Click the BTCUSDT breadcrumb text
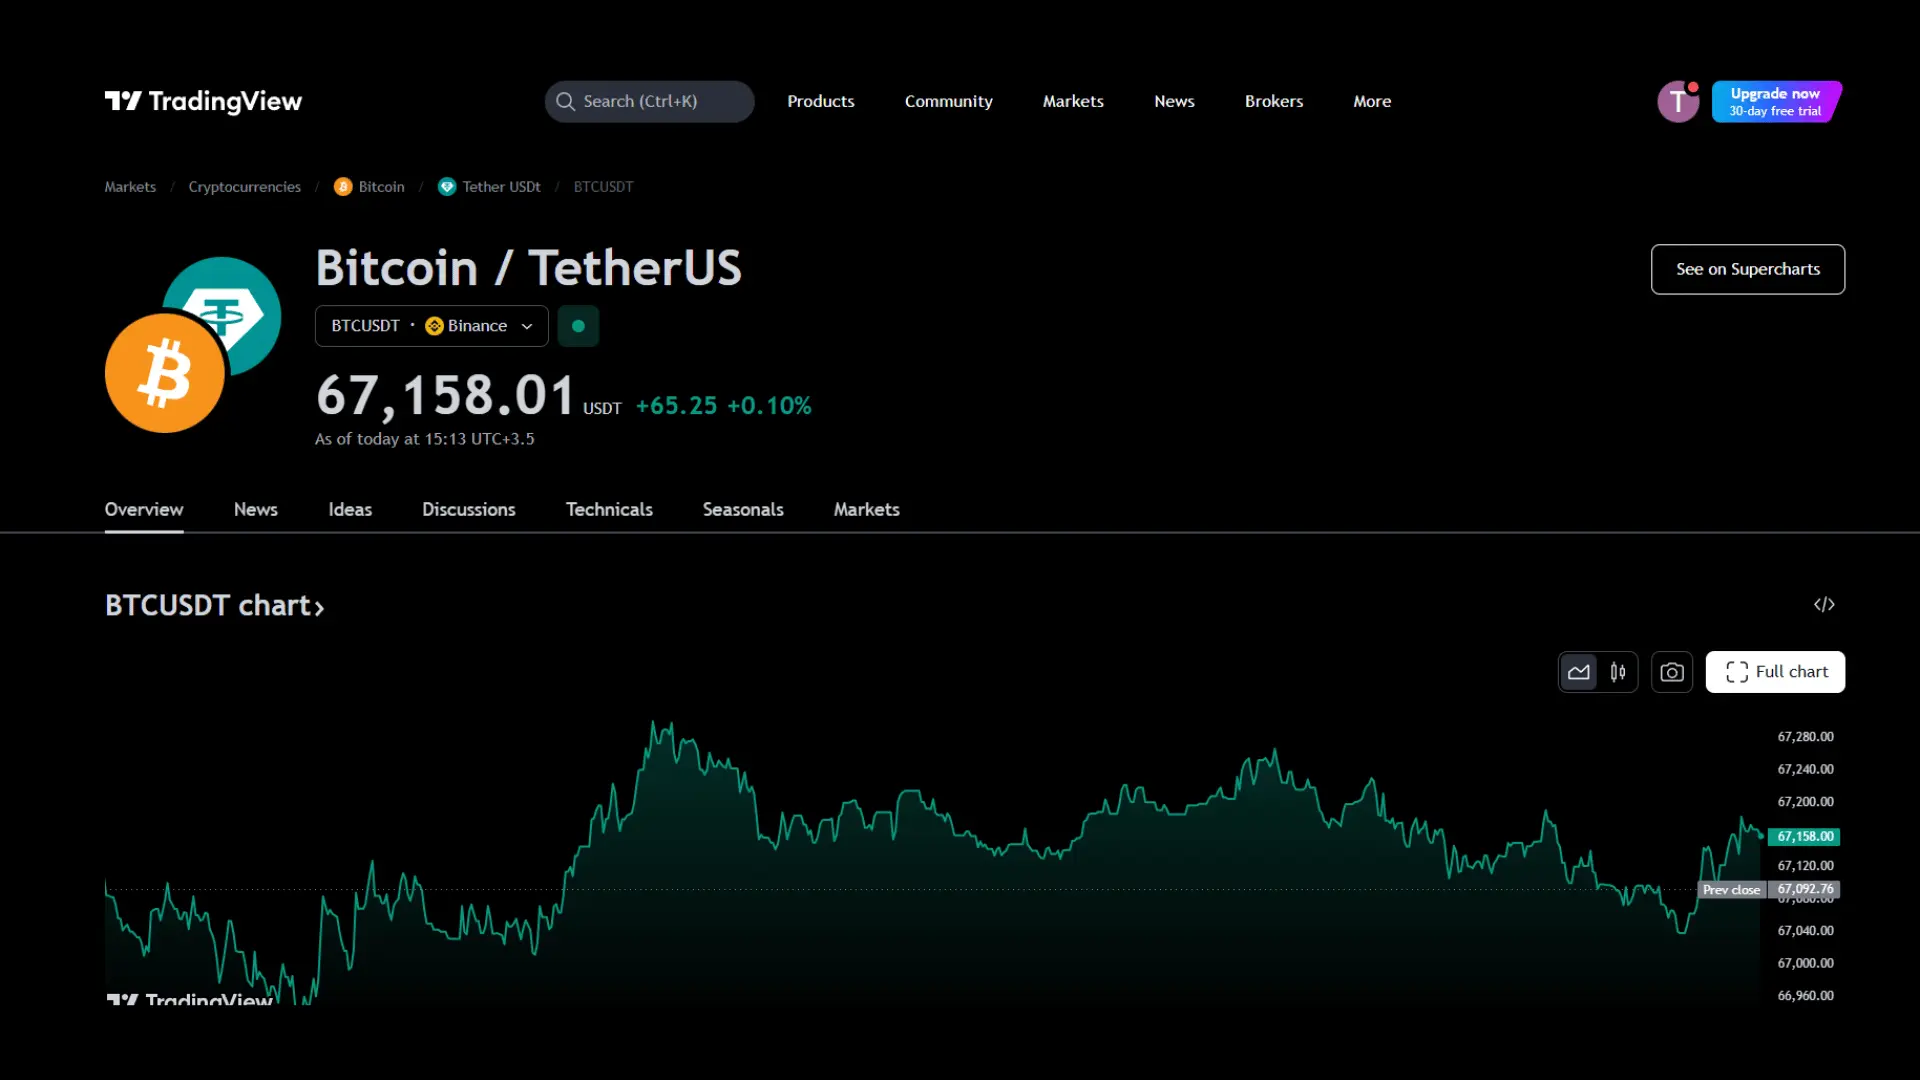The width and height of the screenshot is (1920, 1080). click(x=603, y=187)
